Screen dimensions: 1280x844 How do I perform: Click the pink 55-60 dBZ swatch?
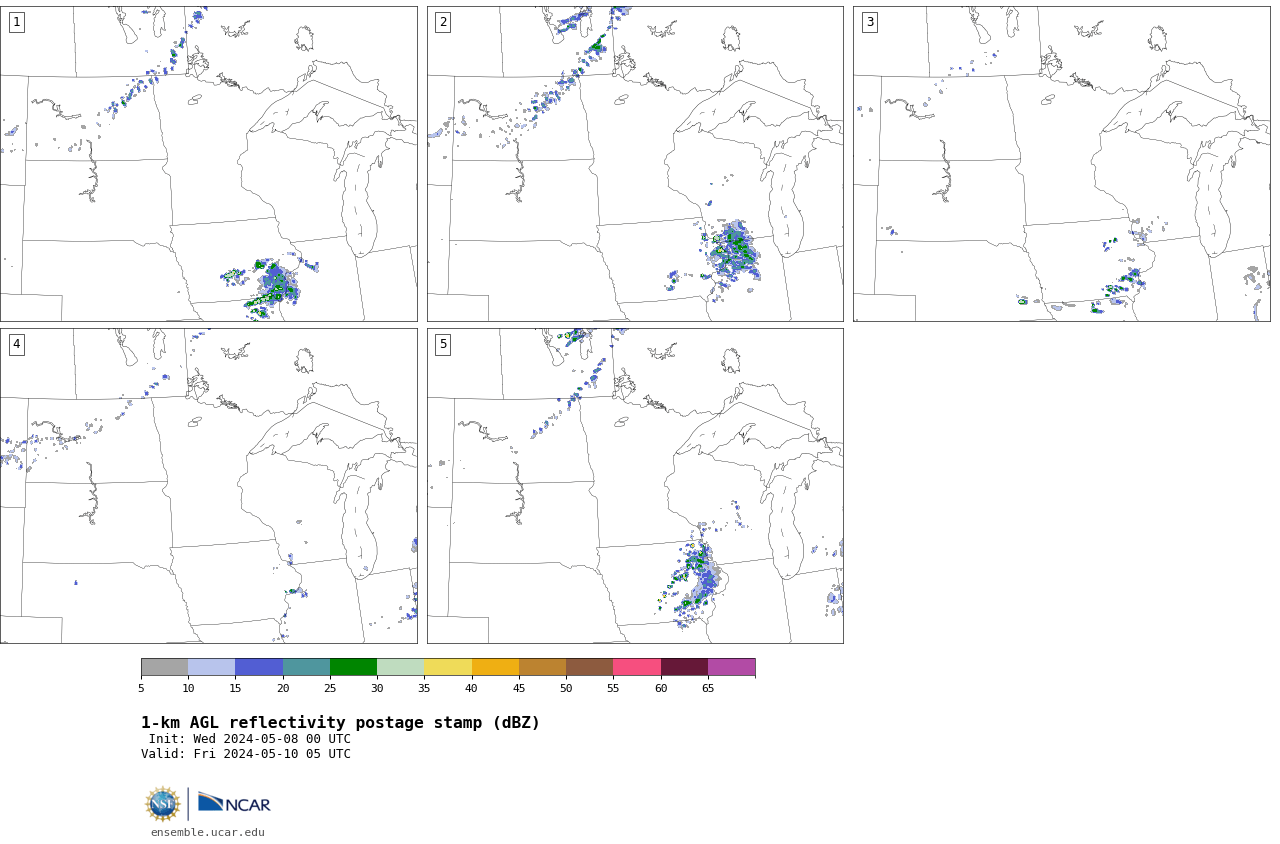coord(637,667)
